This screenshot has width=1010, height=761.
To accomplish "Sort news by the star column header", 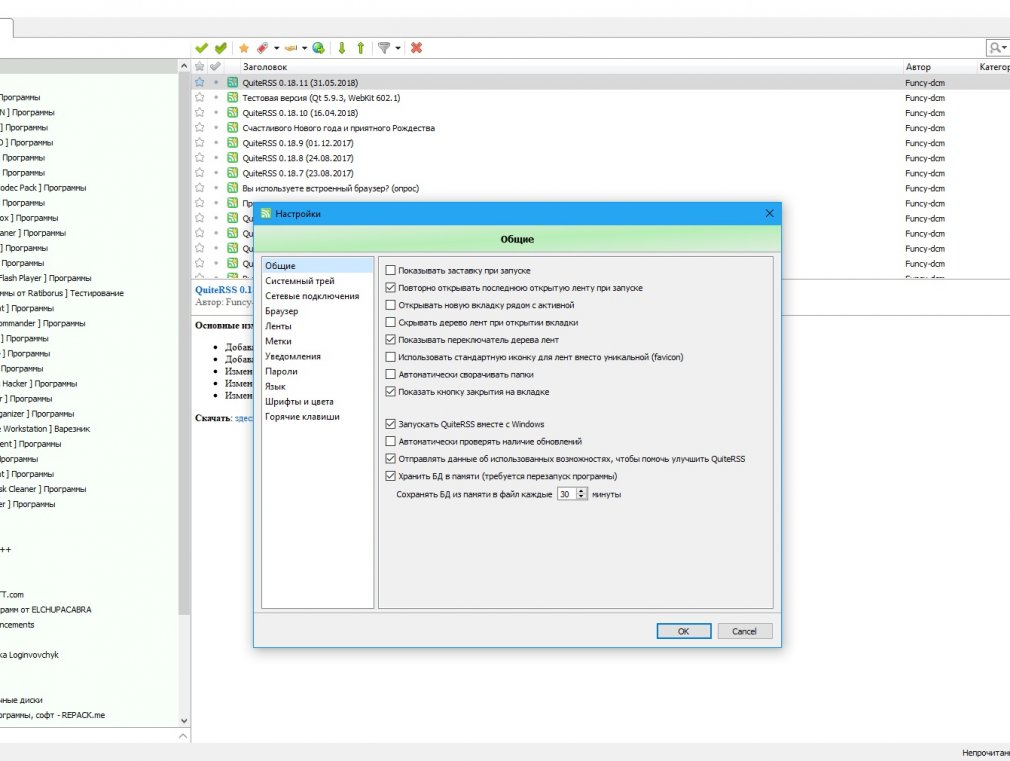I will click(200, 66).
